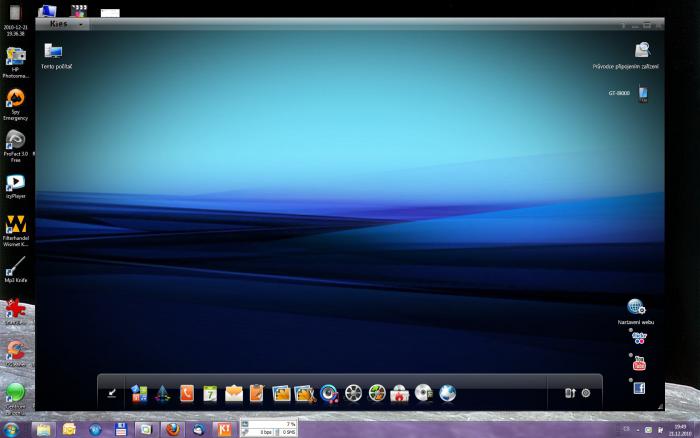Open the disc media dock icon

point(423,393)
